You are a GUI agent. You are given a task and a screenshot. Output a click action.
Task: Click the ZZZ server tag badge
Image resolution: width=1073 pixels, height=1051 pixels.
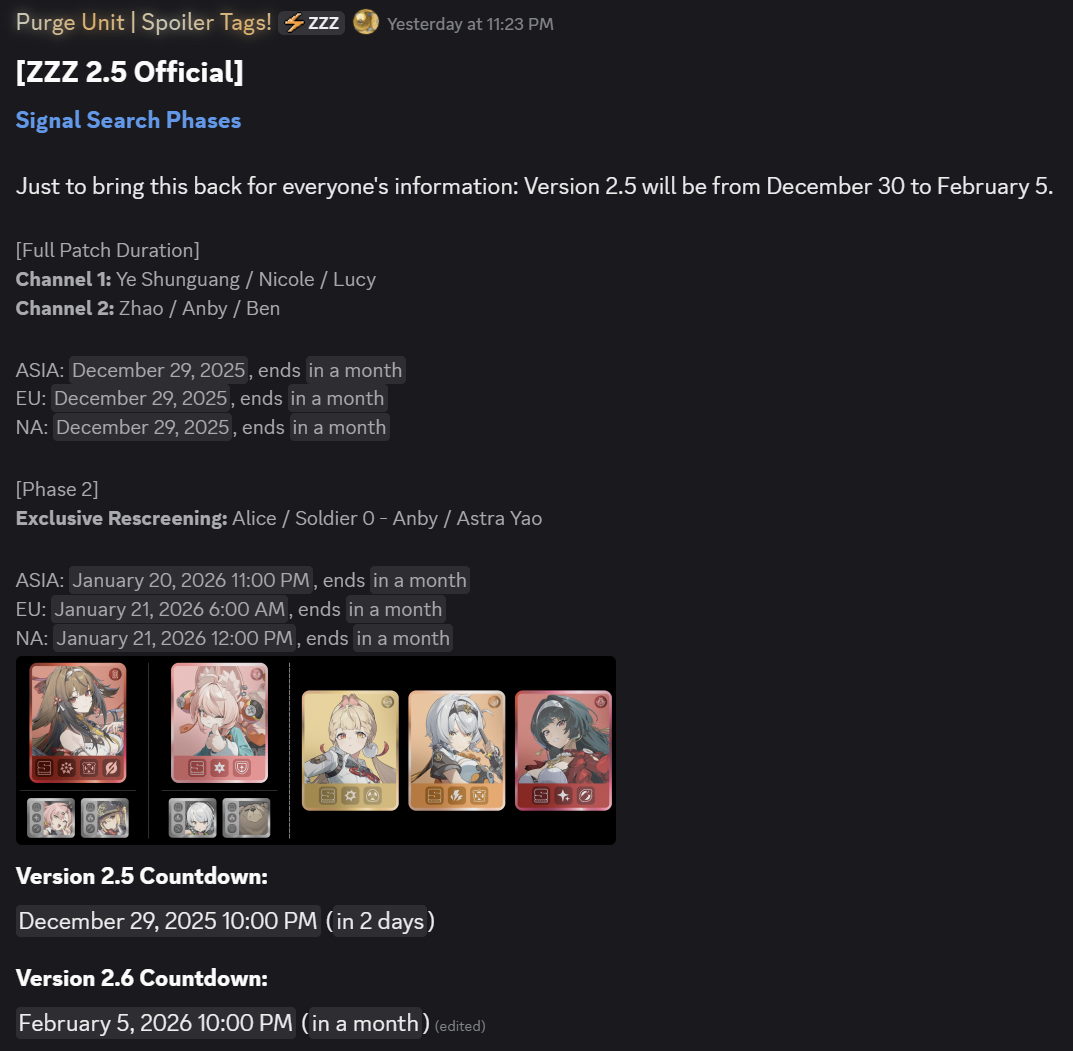(x=311, y=23)
